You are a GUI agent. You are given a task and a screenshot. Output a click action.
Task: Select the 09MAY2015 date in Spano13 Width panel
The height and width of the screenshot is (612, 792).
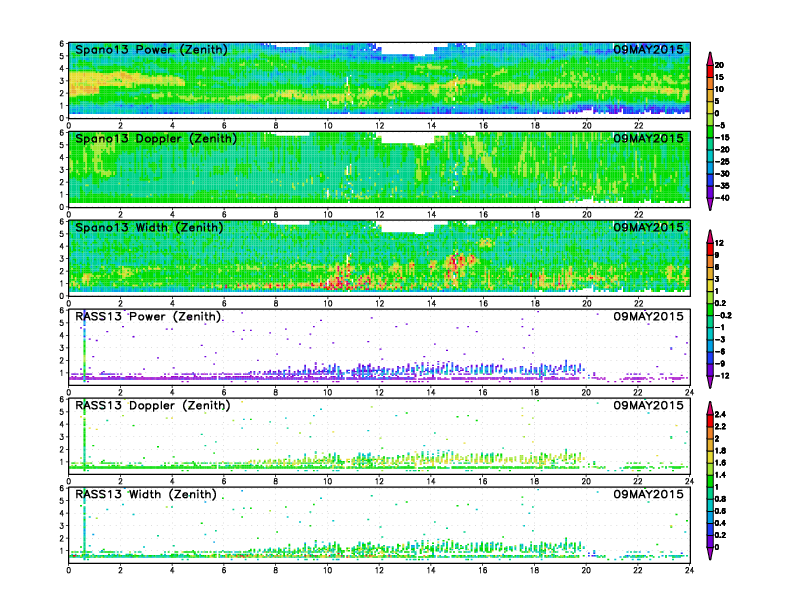click(648, 227)
